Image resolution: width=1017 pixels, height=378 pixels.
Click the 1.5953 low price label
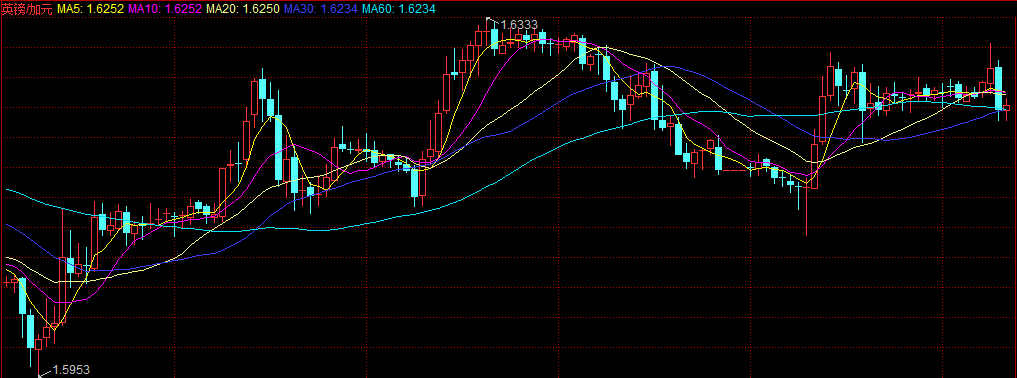[71, 370]
